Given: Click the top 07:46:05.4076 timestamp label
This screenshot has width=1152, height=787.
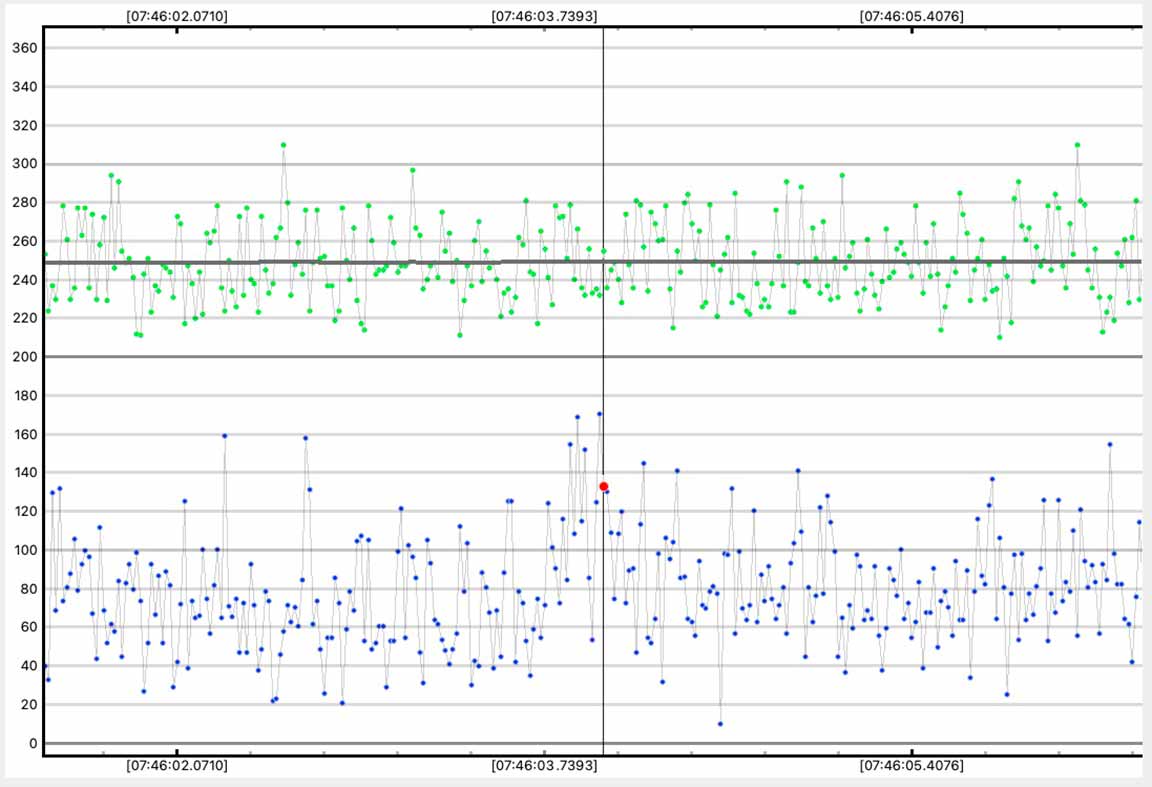Looking at the screenshot, I should pyautogui.click(x=912, y=17).
